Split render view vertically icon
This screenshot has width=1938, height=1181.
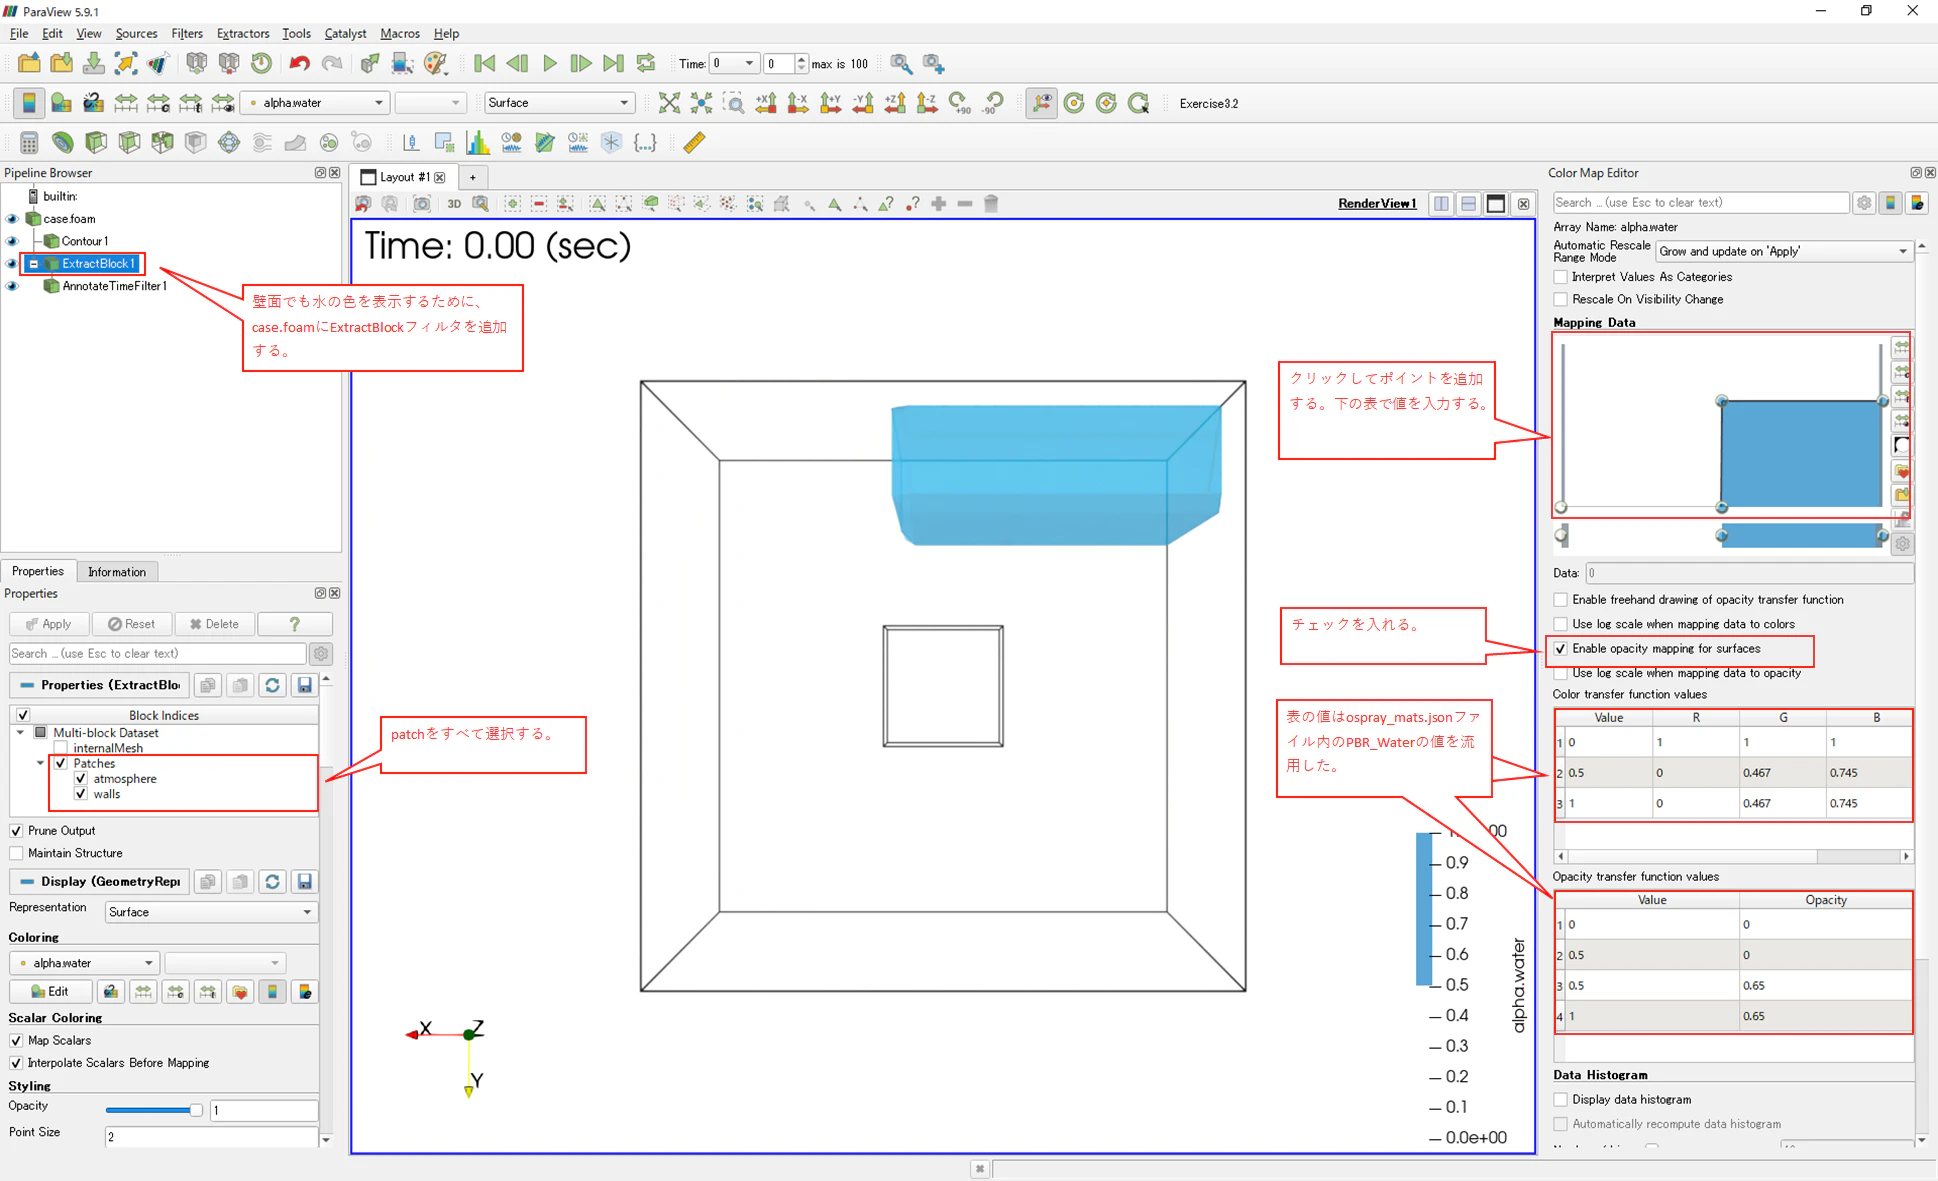(x=1469, y=204)
